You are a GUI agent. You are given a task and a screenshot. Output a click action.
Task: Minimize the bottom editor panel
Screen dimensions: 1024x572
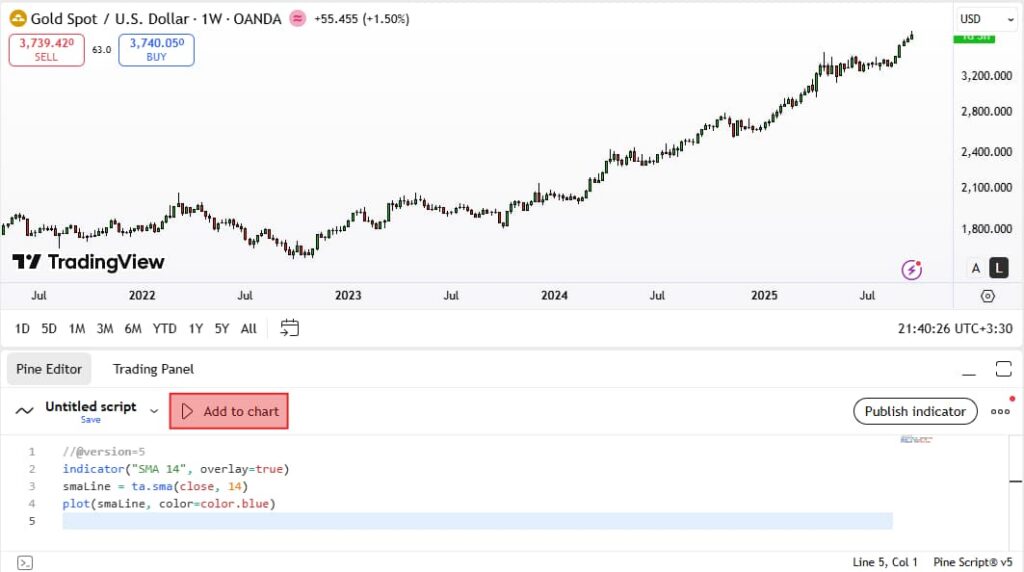click(968, 370)
